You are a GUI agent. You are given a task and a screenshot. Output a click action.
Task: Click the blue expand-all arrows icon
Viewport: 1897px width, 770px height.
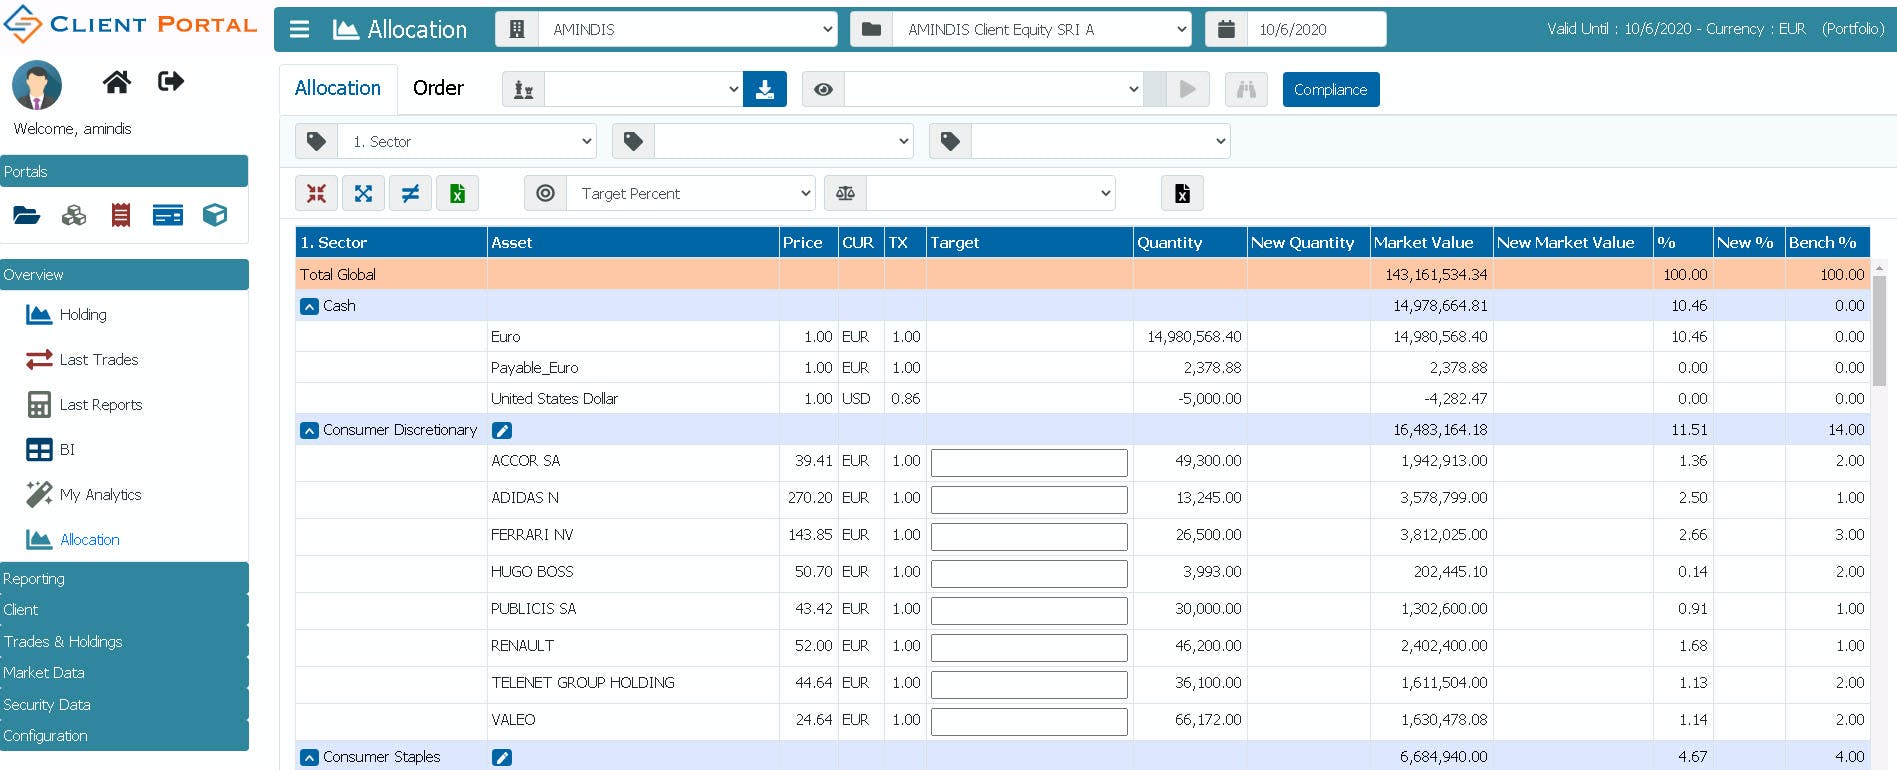point(363,193)
